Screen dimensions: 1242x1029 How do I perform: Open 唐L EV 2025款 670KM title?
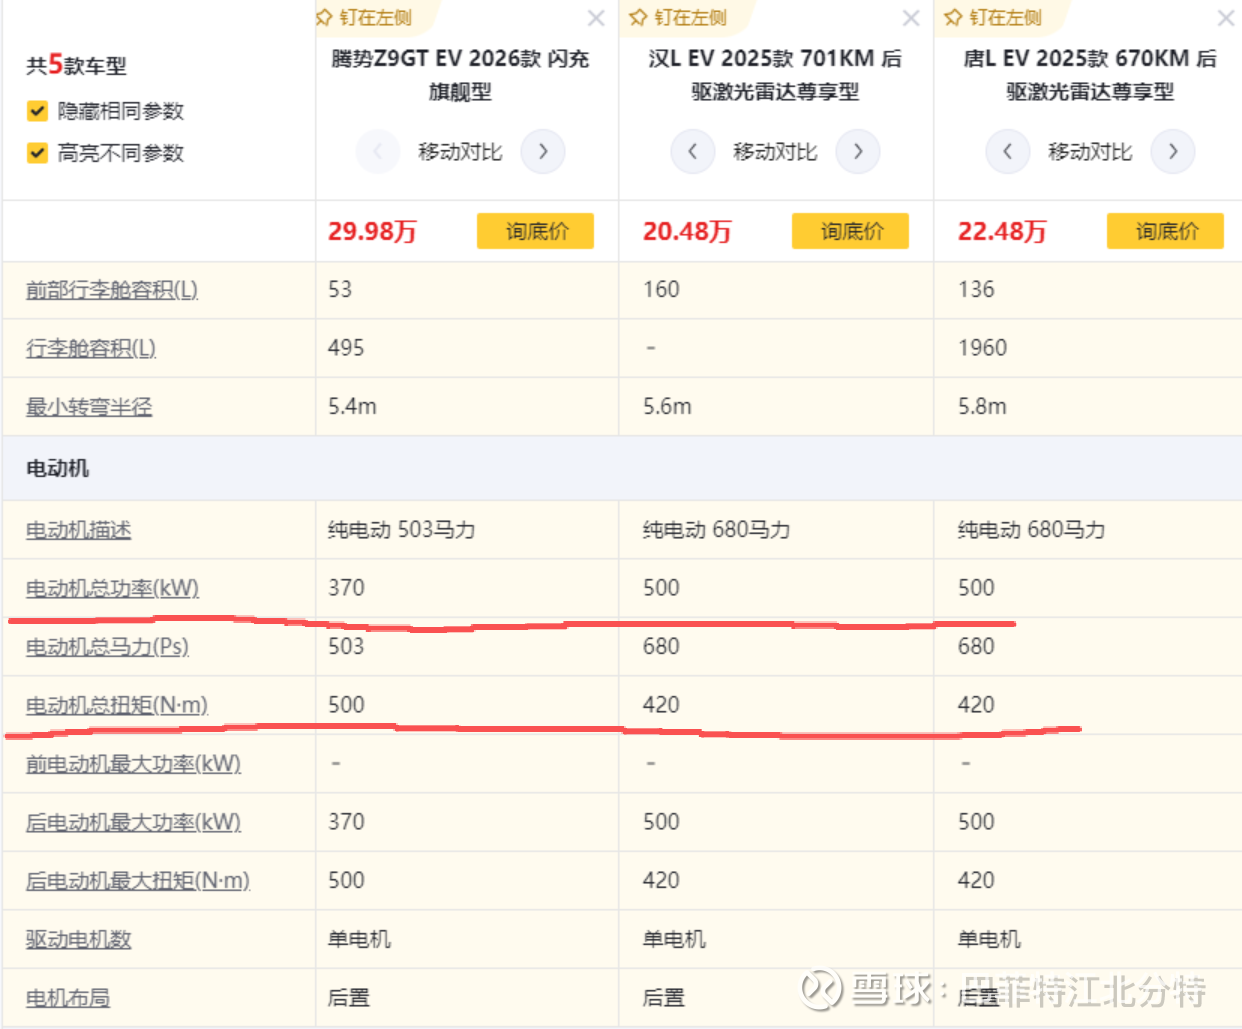(1090, 75)
